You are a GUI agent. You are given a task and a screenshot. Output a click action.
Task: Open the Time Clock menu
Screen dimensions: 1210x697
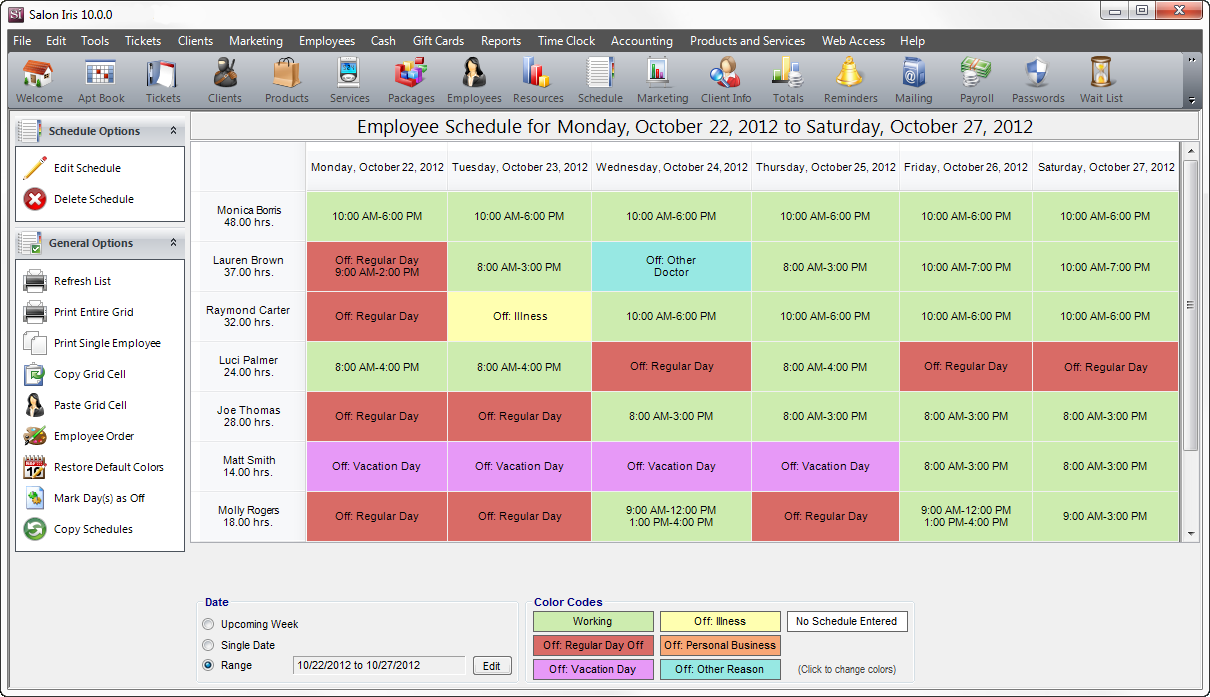566,41
